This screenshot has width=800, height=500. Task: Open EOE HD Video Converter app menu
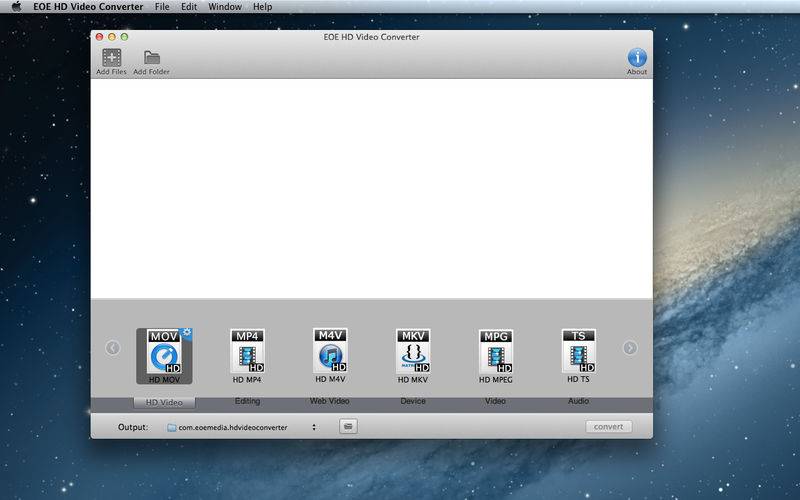click(x=88, y=7)
